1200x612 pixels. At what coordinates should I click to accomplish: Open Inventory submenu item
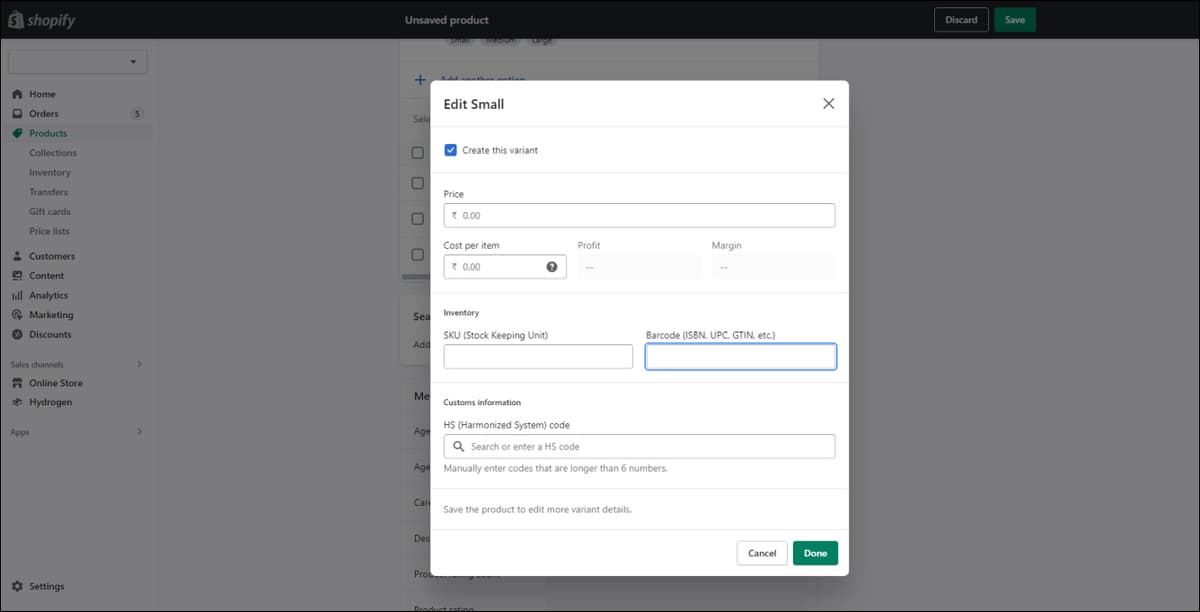(50, 172)
